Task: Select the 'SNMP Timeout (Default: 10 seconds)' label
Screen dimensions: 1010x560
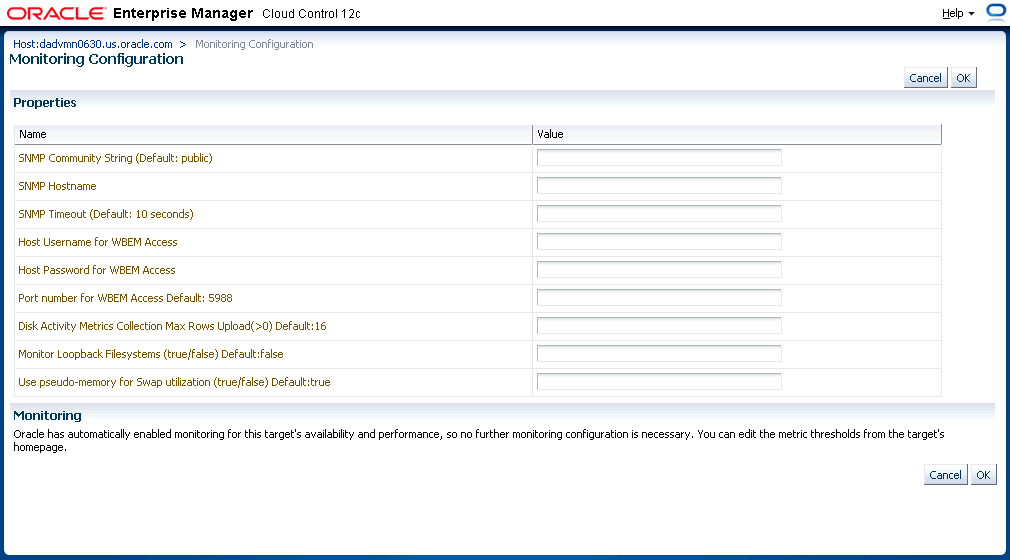Action: (x=106, y=214)
